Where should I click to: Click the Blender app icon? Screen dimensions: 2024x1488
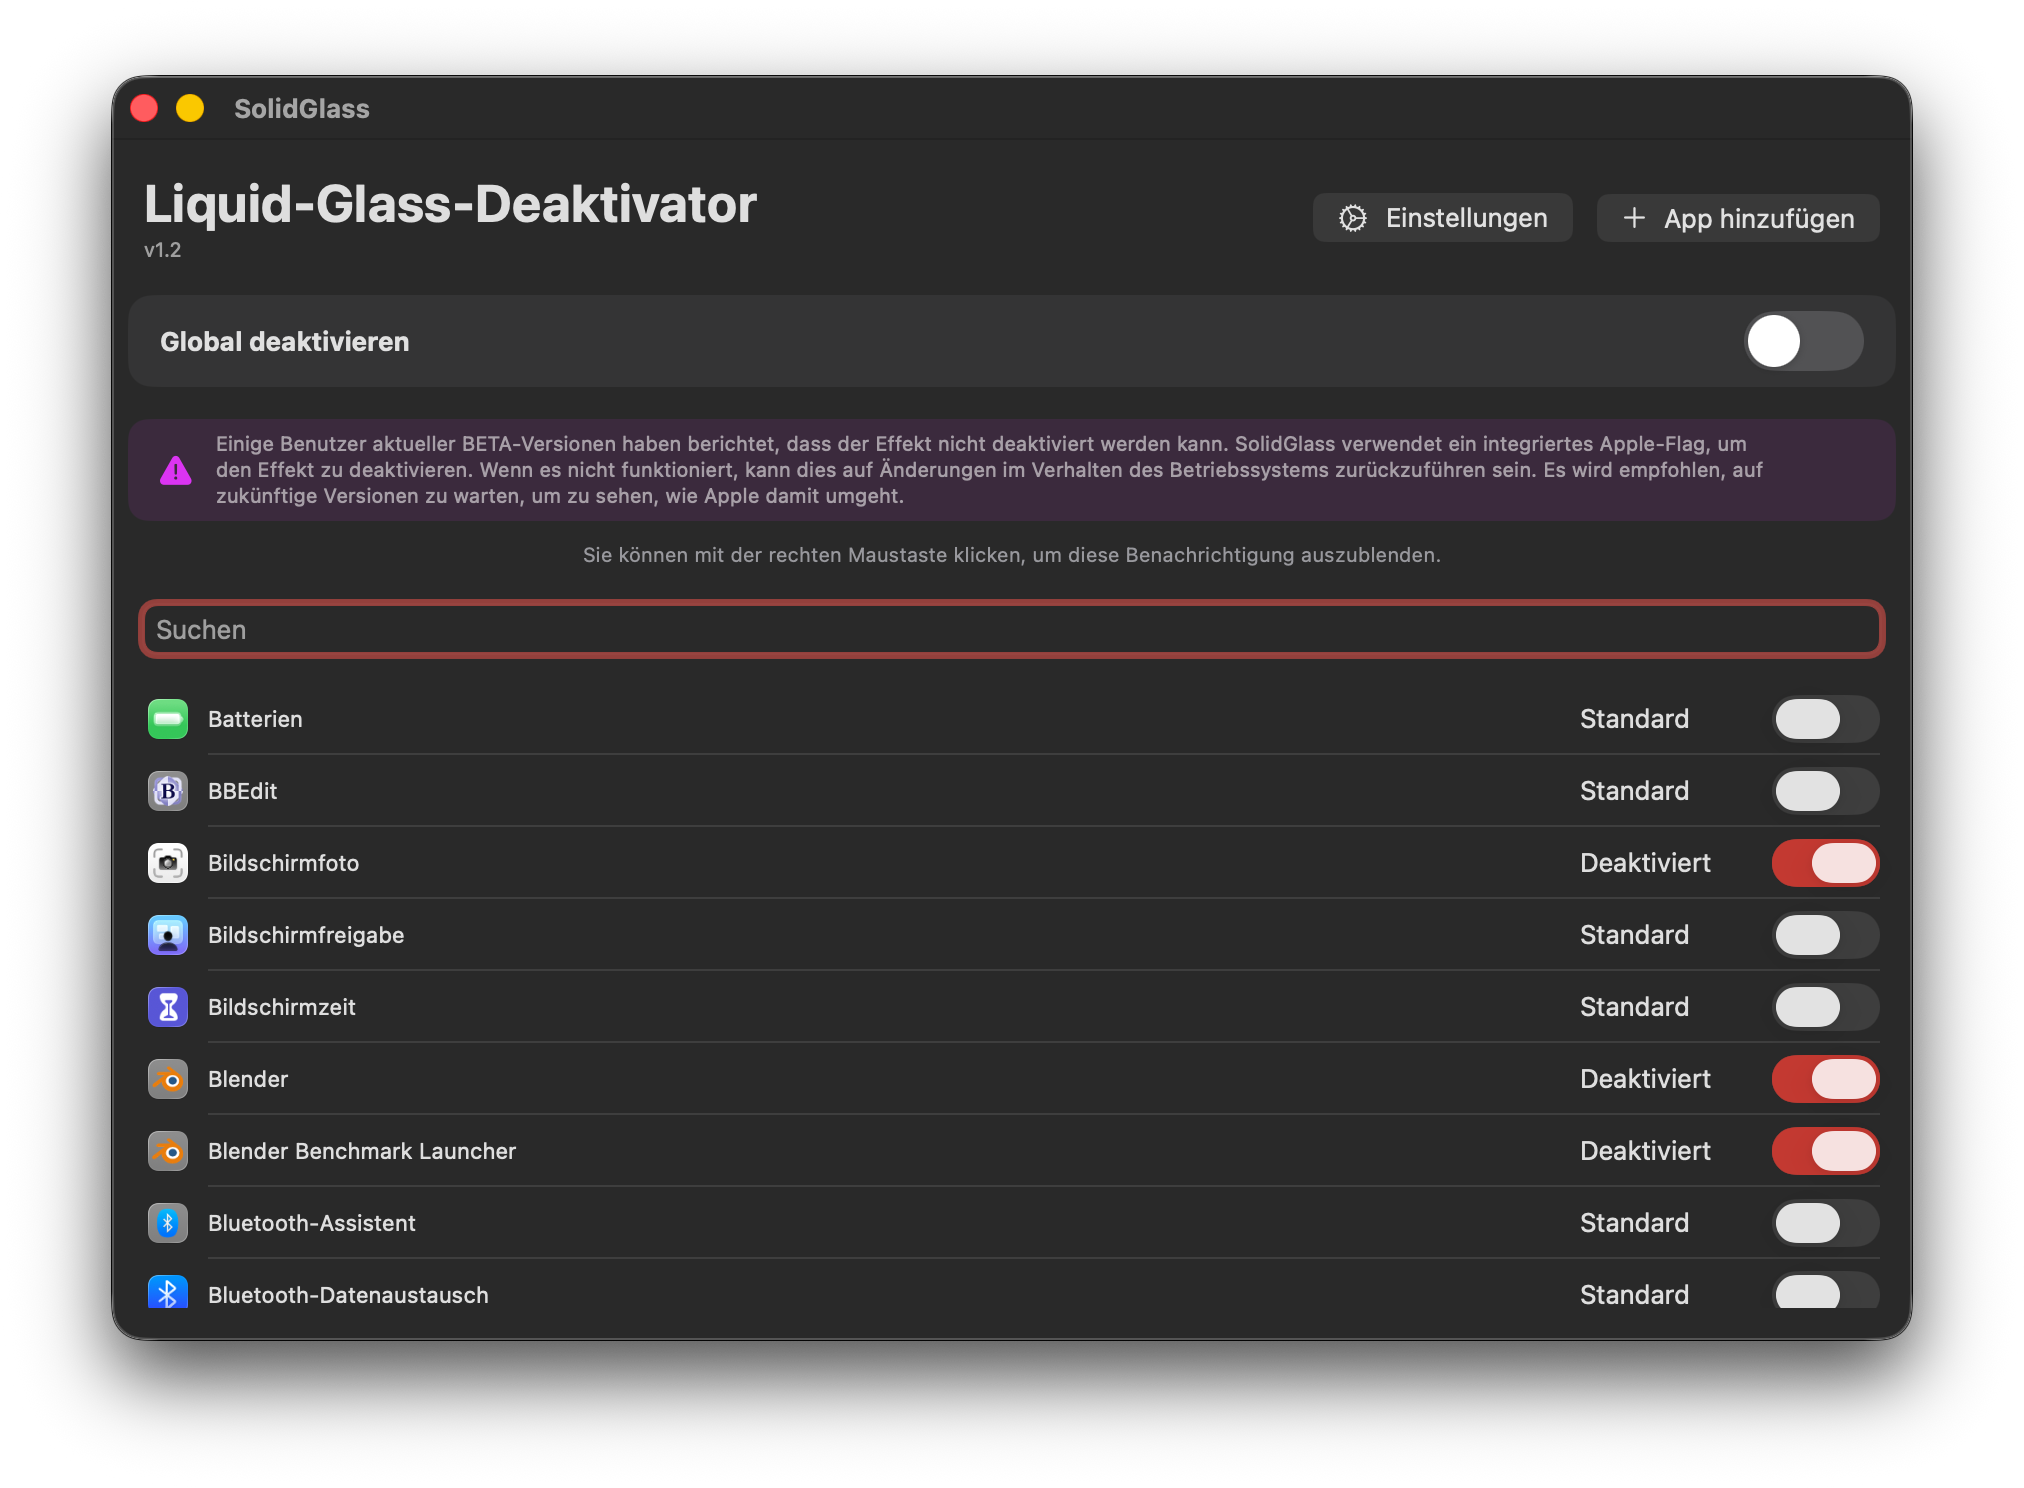coord(168,1079)
